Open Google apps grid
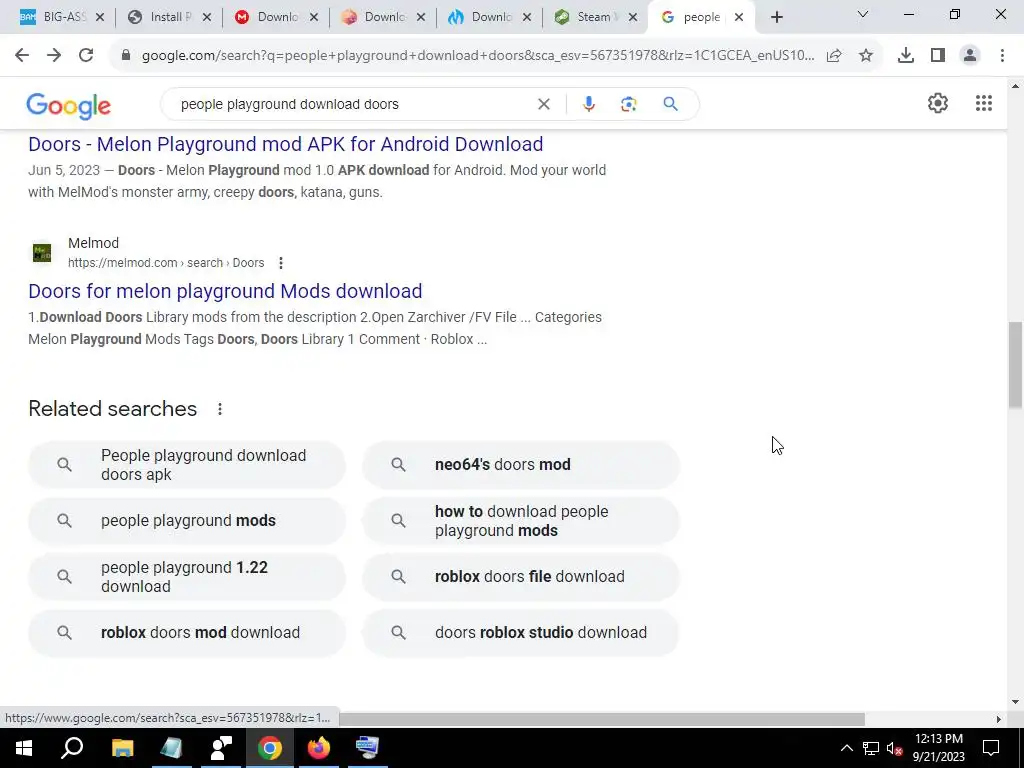1024x768 pixels. [984, 103]
